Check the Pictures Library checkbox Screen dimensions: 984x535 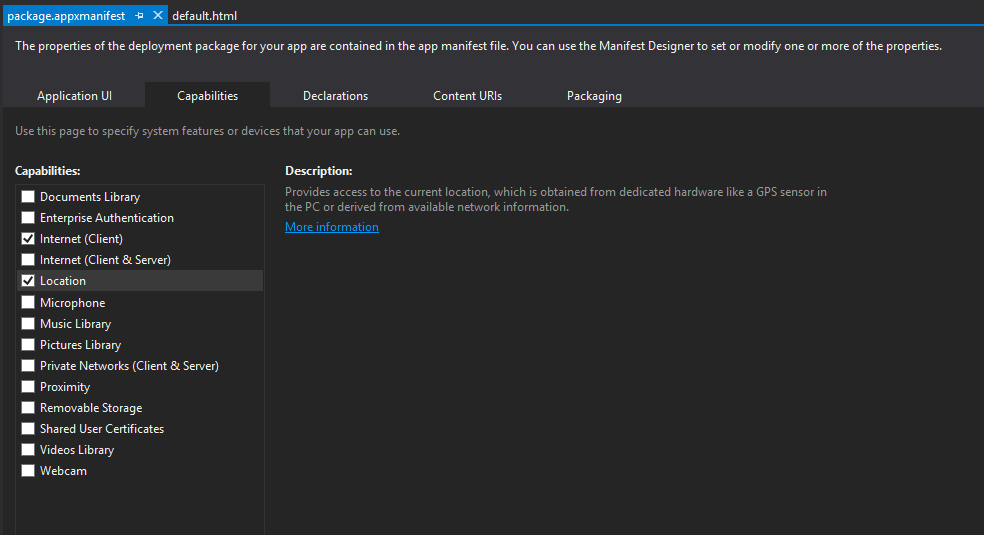[28, 345]
